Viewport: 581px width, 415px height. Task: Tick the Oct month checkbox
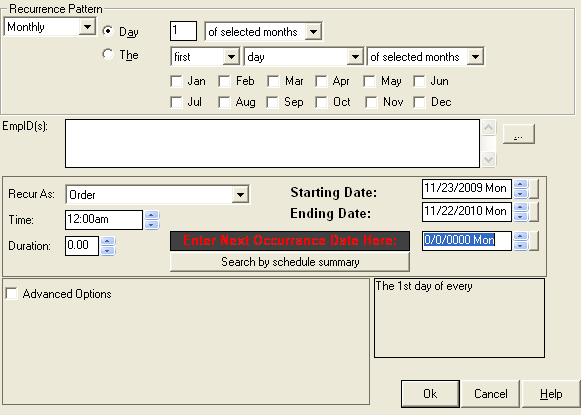pyautogui.click(x=321, y=102)
